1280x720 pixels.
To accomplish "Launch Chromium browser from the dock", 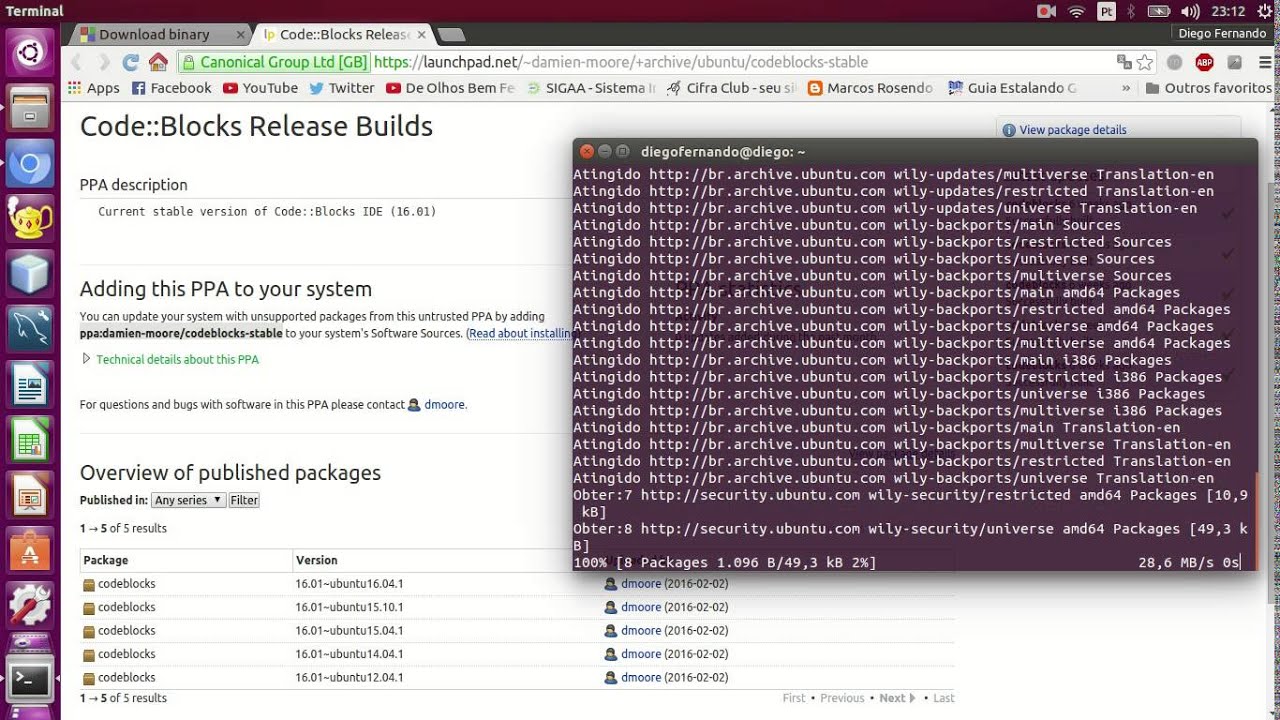I will pos(30,163).
